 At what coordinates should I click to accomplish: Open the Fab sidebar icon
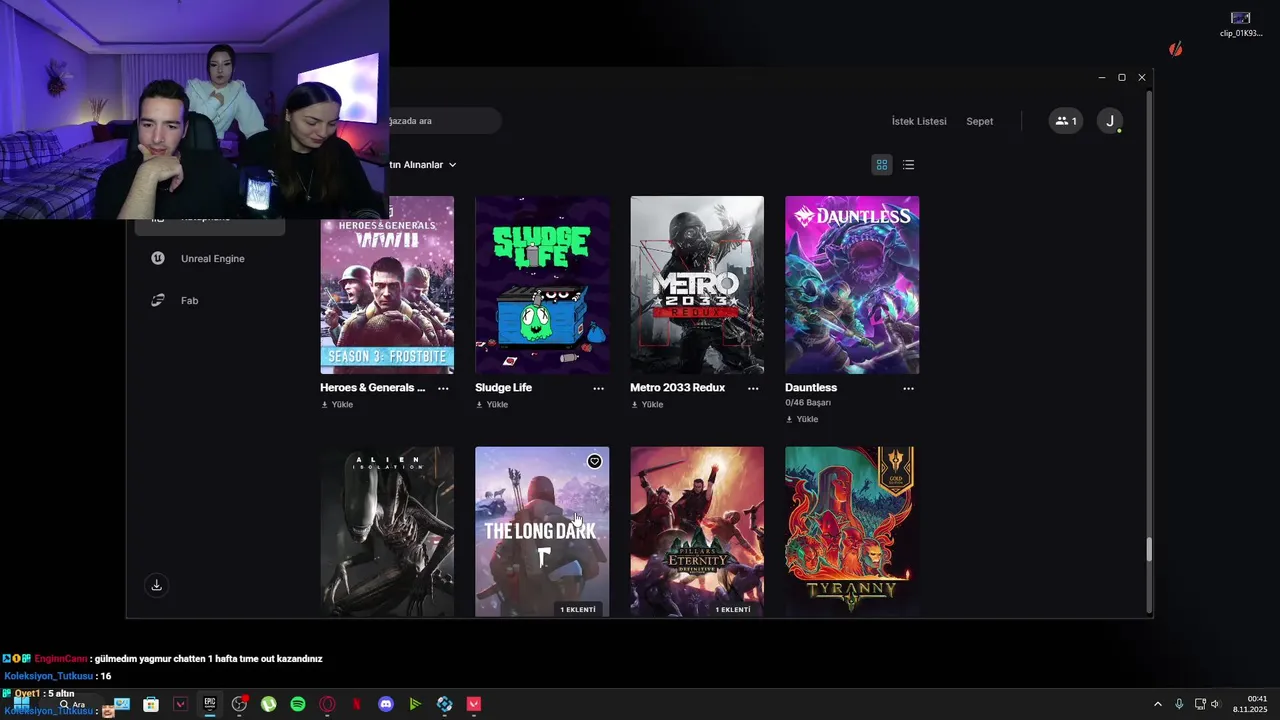[x=157, y=300]
